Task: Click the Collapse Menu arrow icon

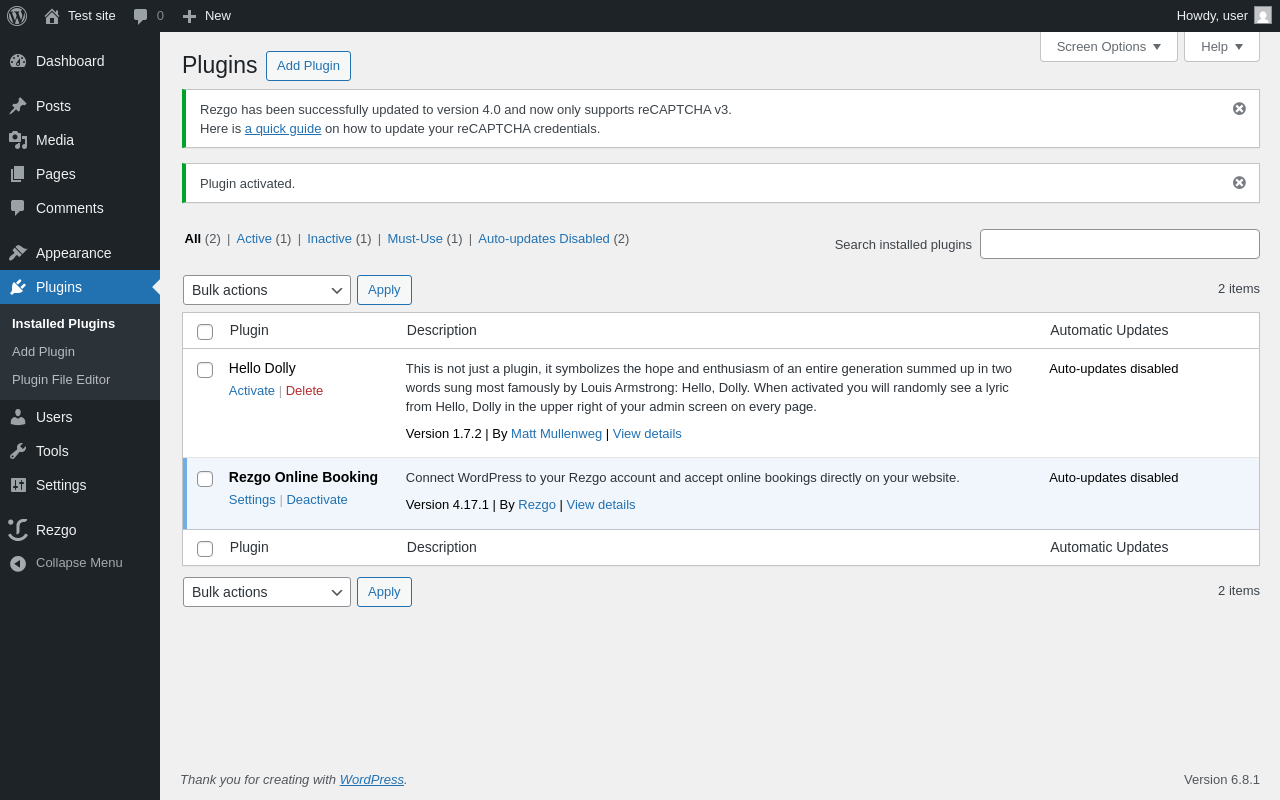Action: pyautogui.click(x=18, y=563)
